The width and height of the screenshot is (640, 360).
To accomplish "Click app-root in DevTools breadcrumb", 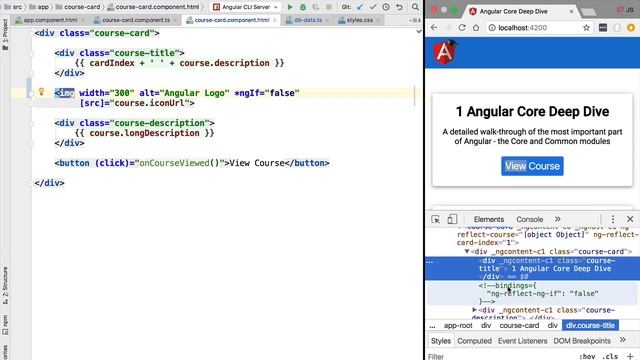I will pos(458,325).
